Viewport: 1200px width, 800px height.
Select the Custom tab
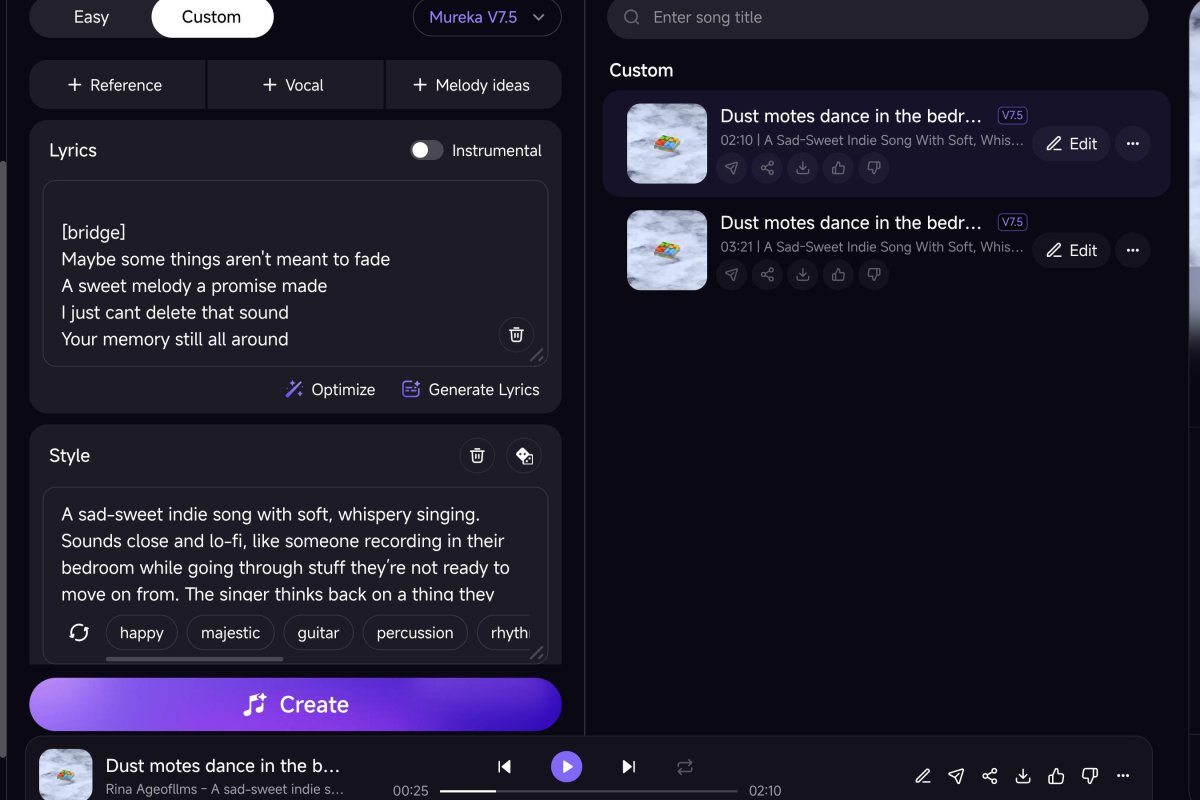click(212, 17)
